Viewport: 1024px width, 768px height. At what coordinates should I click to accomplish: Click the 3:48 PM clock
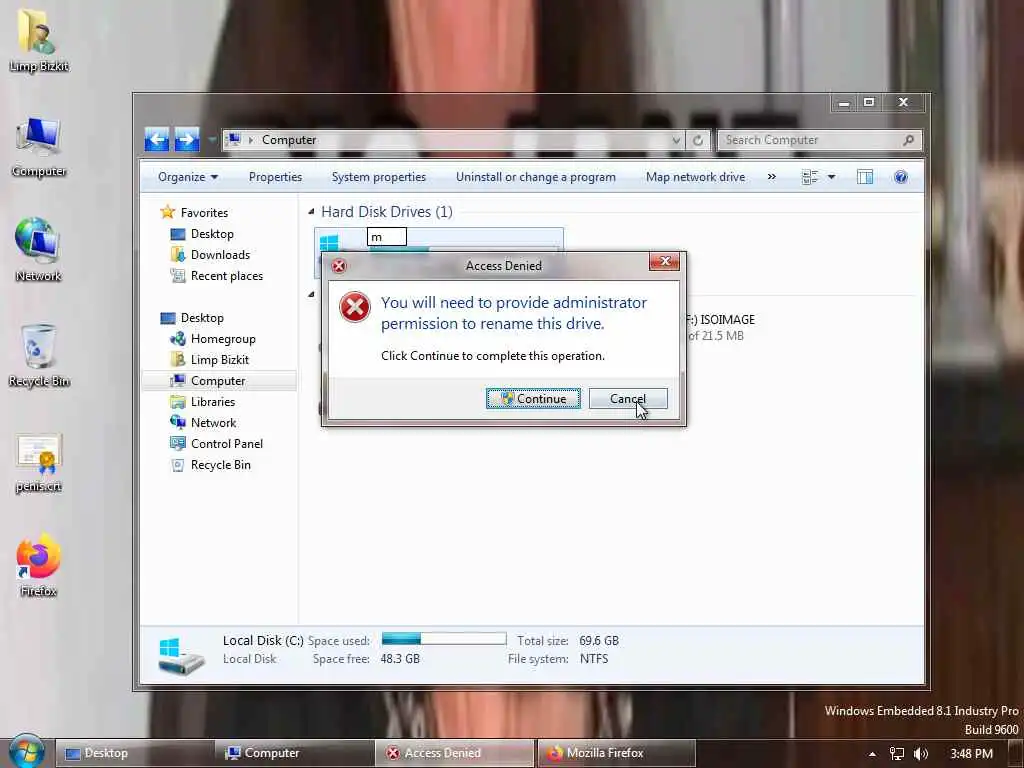tap(971, 754)
